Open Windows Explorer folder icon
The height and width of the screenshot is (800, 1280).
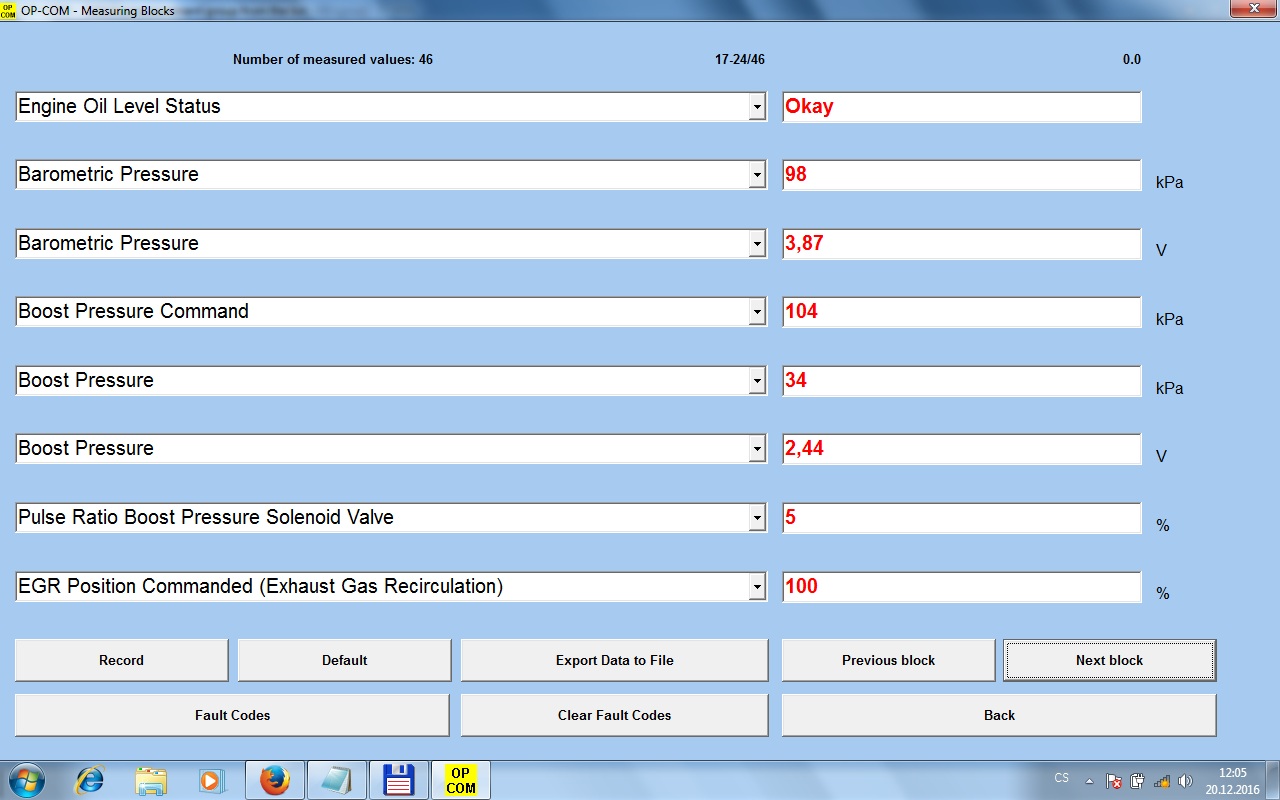coord(151,779)
